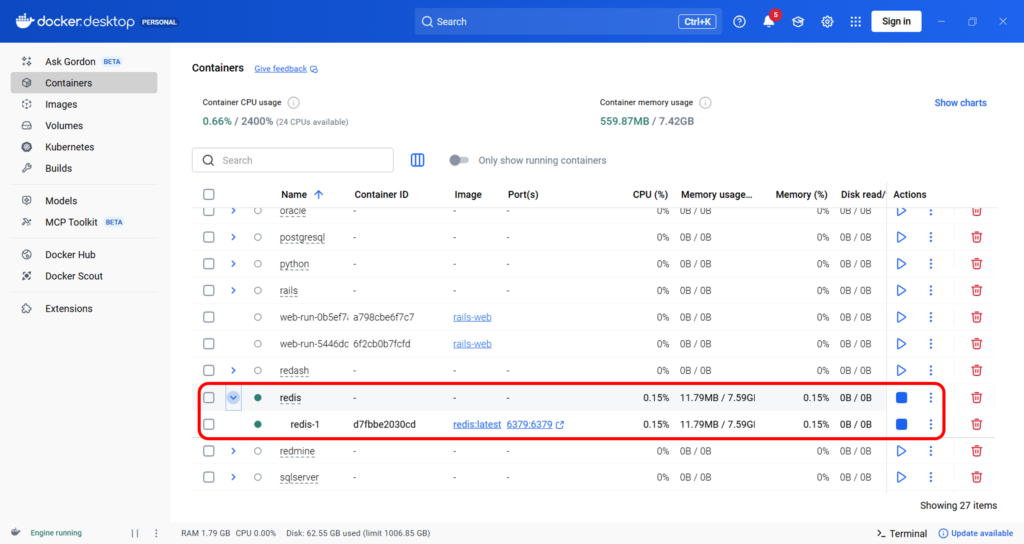Go to Volumes section in sidebar
This screenshot has width=1024, height=544.
64,126
